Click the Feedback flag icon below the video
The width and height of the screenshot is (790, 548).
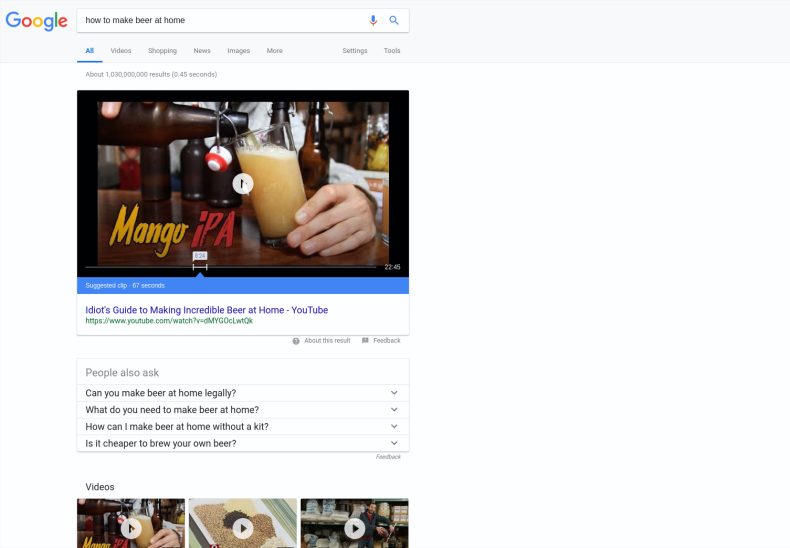pos(365,341)
